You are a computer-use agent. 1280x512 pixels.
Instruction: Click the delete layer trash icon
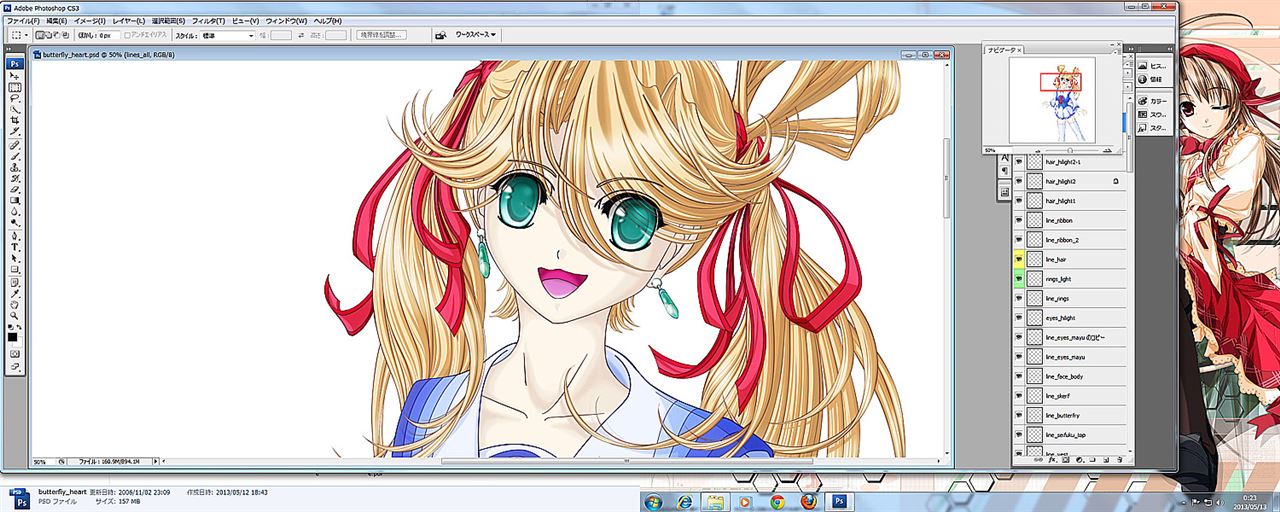(x=1122, y=460)
